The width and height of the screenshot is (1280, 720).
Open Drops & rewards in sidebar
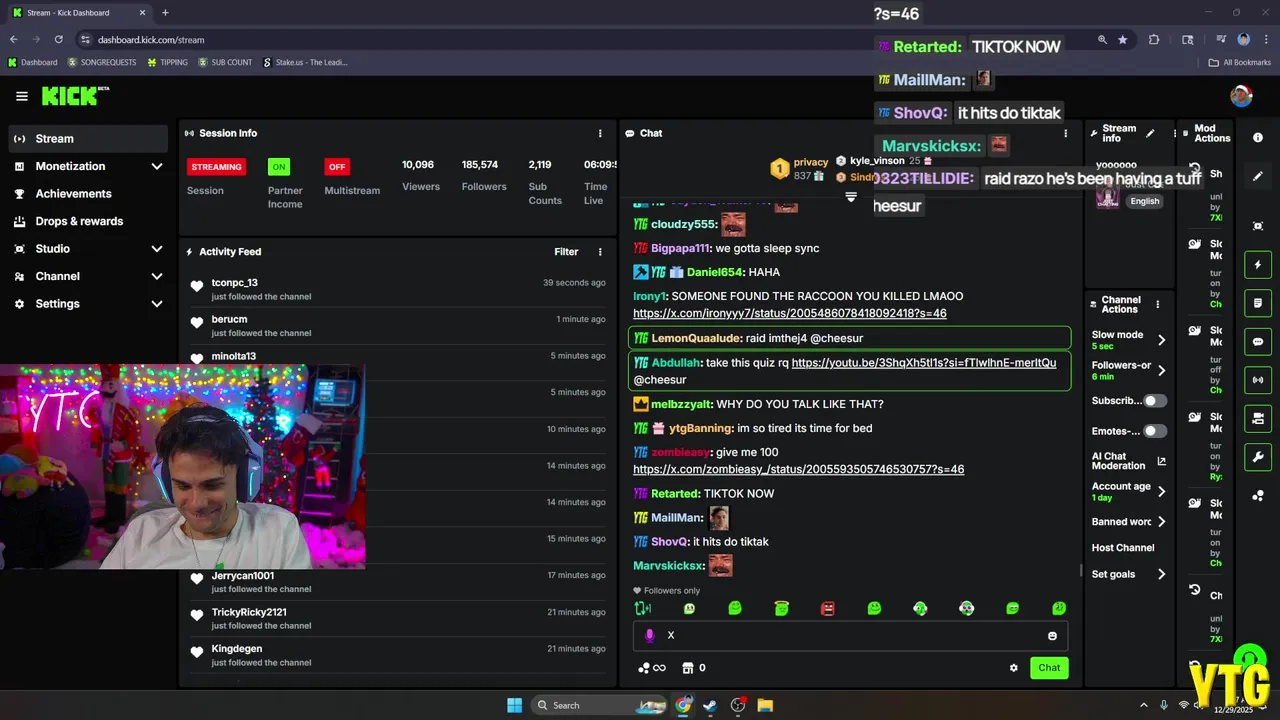(x=88, y=221)
